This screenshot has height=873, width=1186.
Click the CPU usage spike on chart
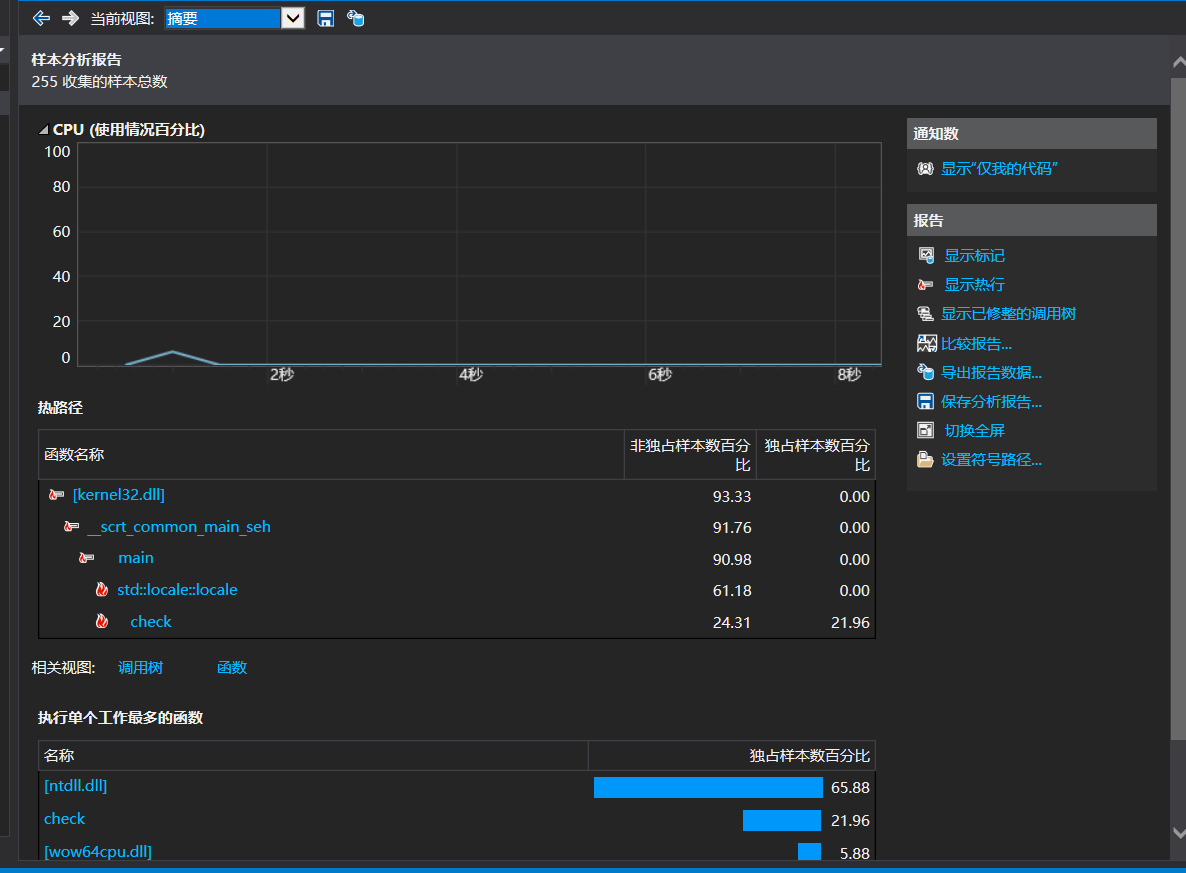[172, 354]
